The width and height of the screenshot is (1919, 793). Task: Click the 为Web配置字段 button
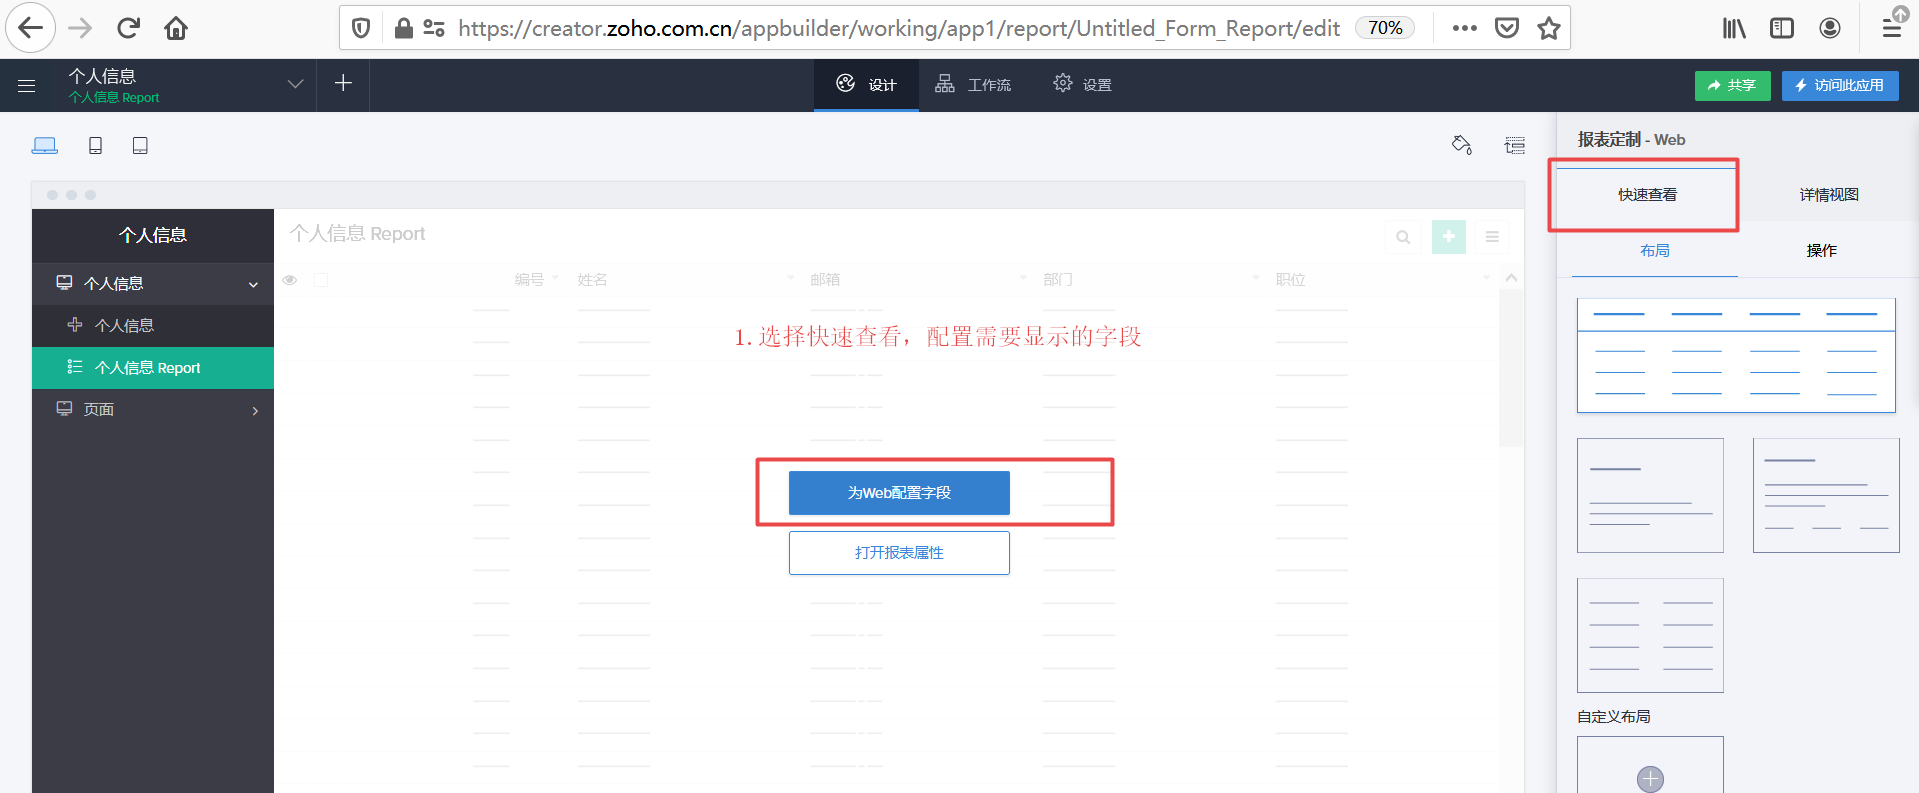coord(899,493)
